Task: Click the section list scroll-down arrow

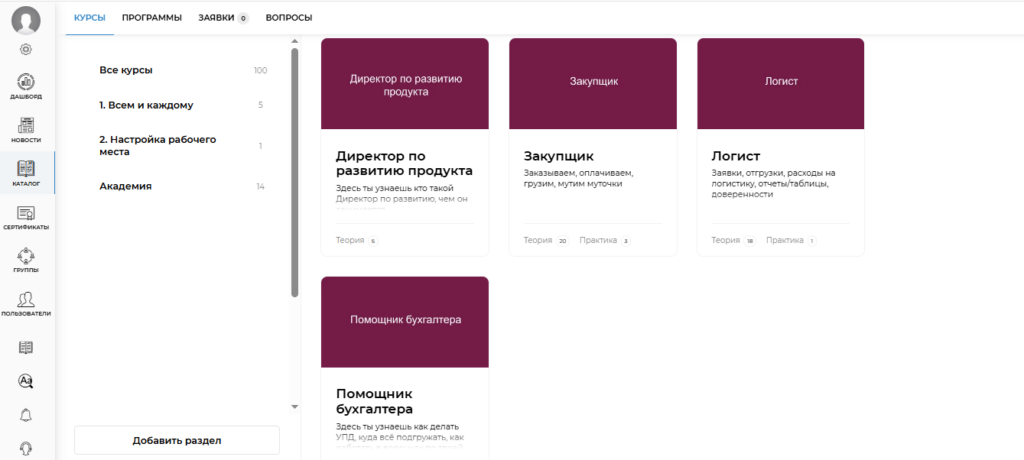Action: click(295, 407)
